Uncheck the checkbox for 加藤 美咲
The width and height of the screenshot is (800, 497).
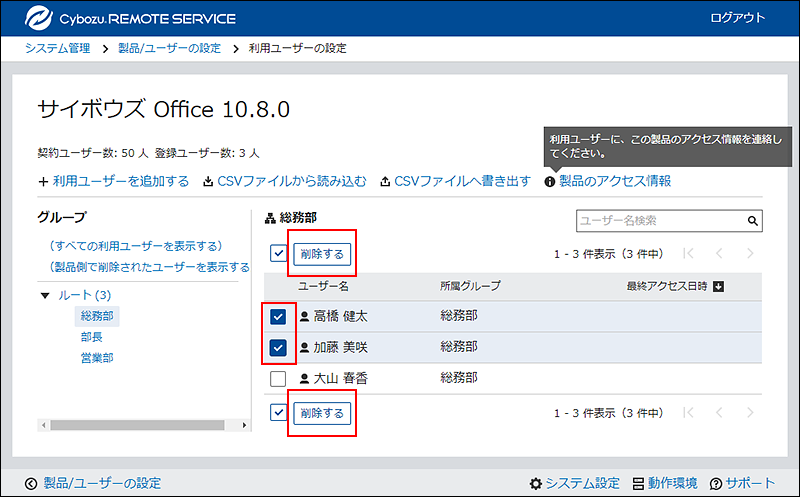(278, 347)
